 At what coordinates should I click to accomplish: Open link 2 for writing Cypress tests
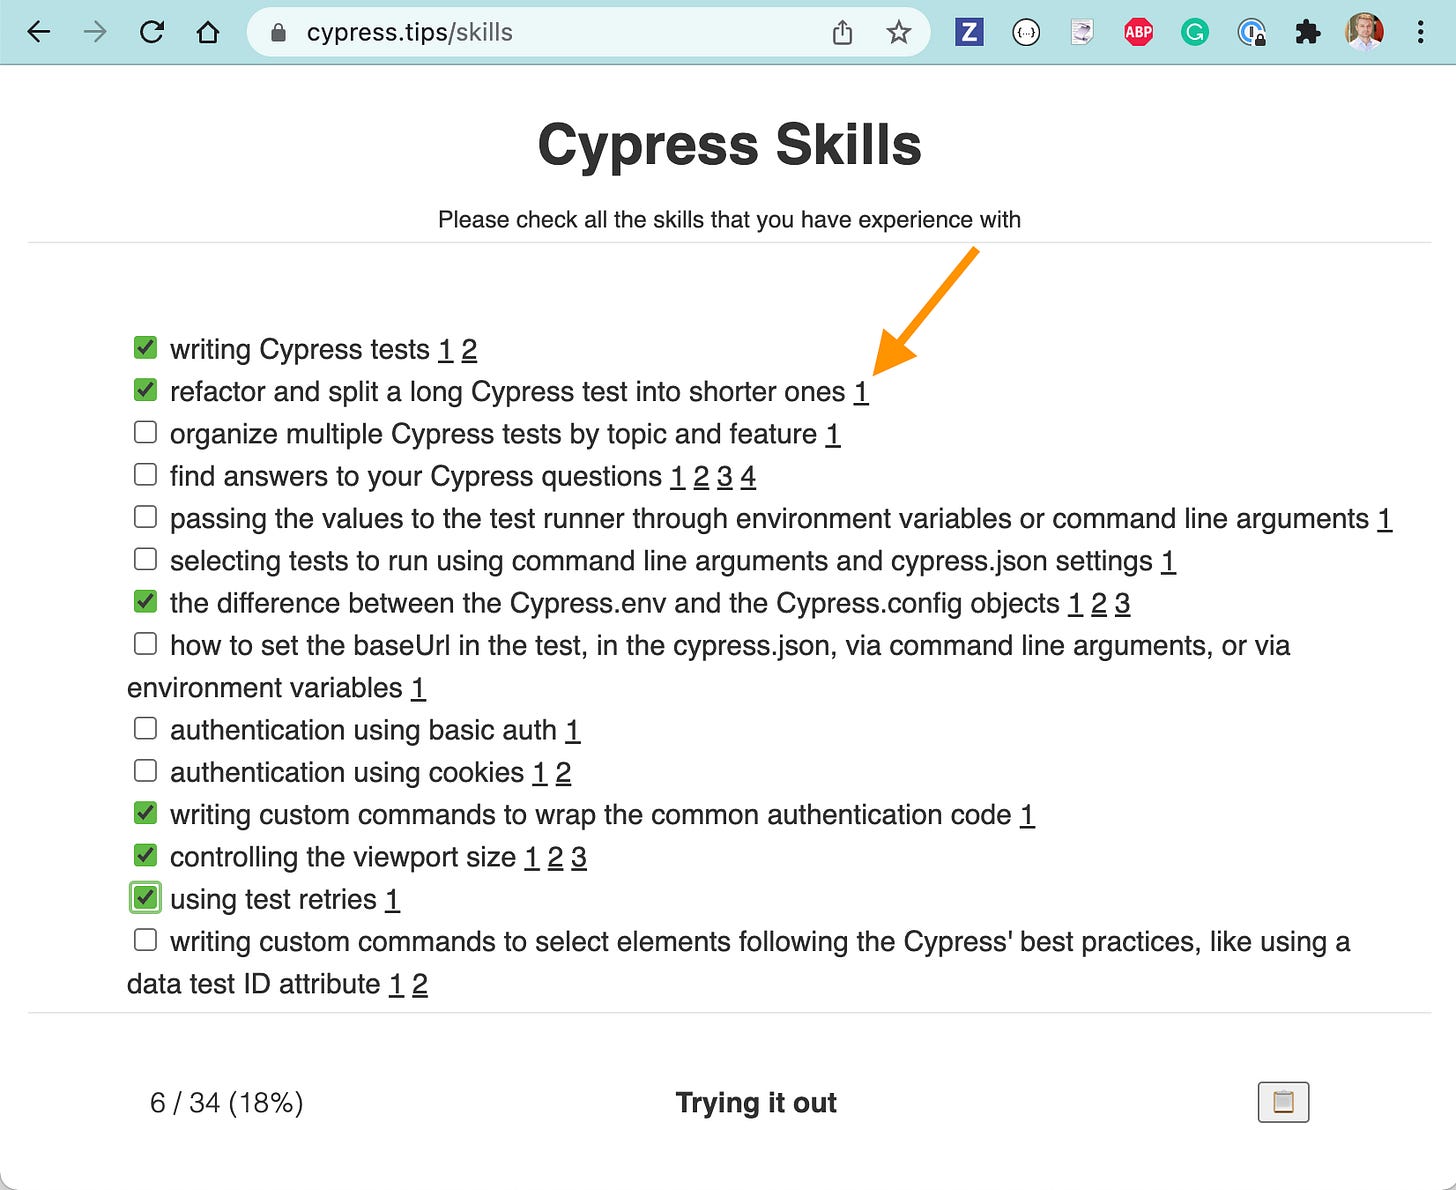(469, 350)
